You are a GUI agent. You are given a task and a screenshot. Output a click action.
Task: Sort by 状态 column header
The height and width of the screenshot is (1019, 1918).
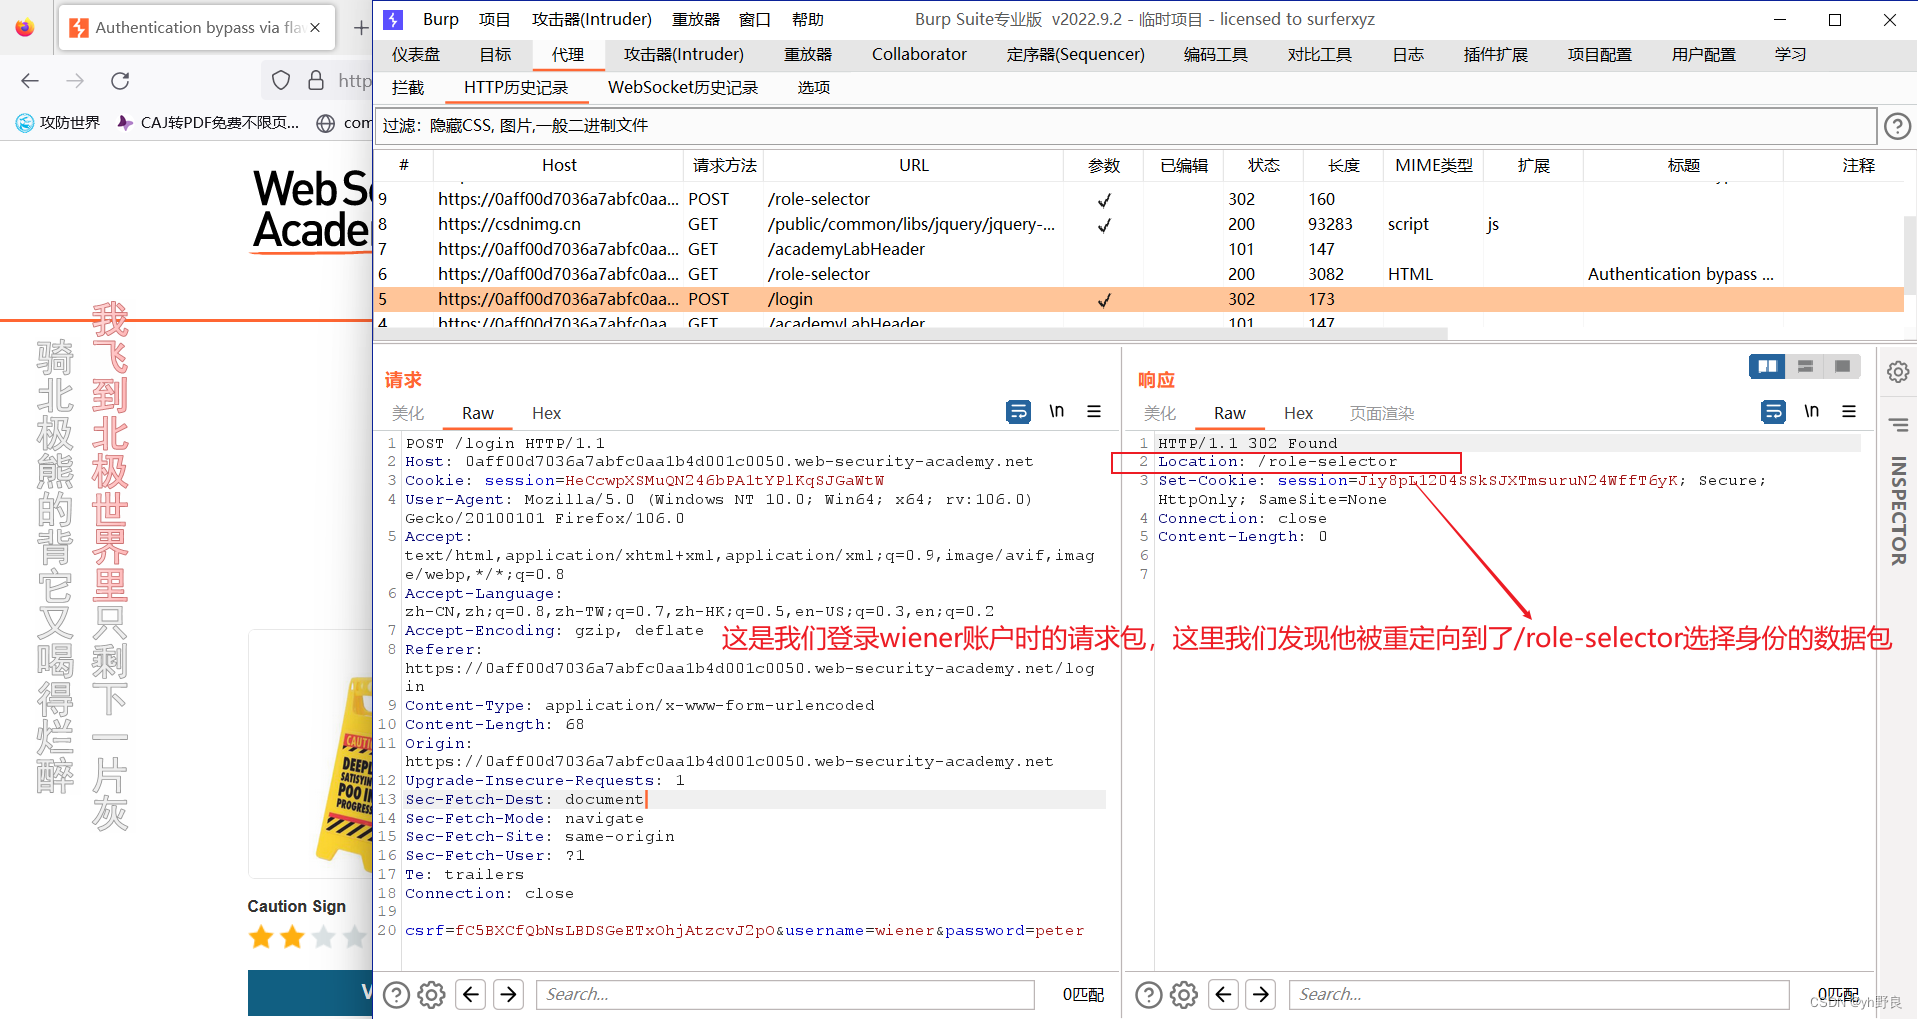[1263, 165]
